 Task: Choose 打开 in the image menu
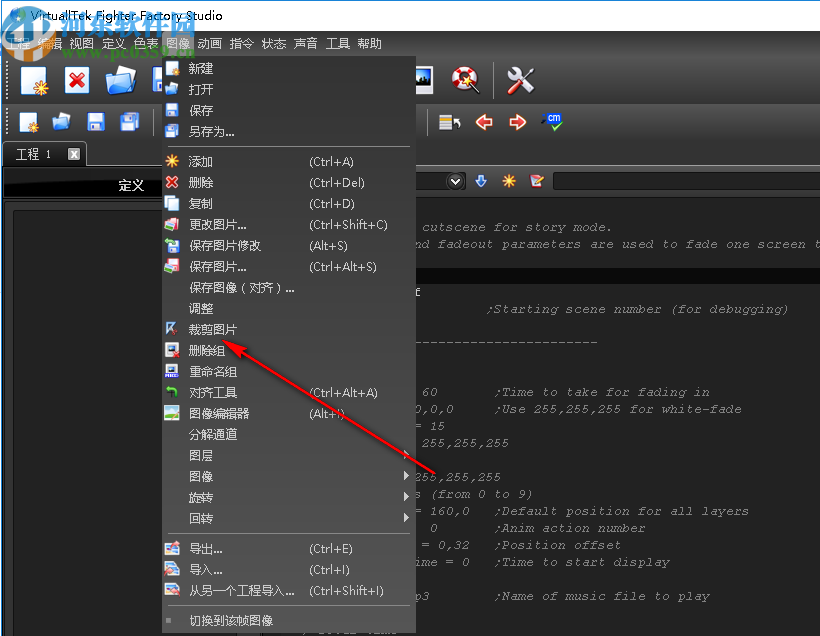pos(289,89)
